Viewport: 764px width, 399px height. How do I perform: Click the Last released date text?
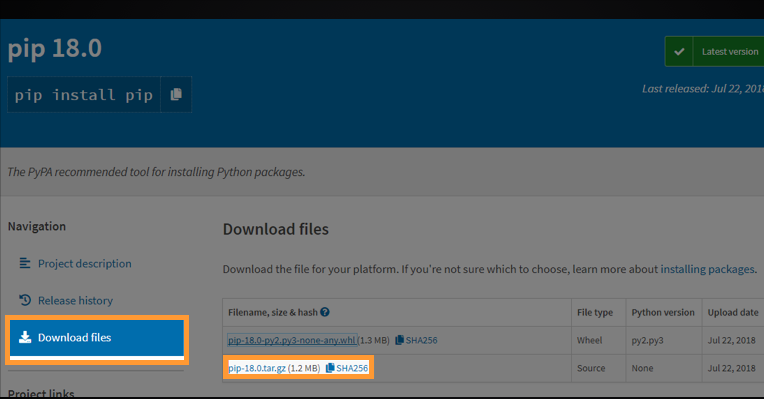(703, 89)
